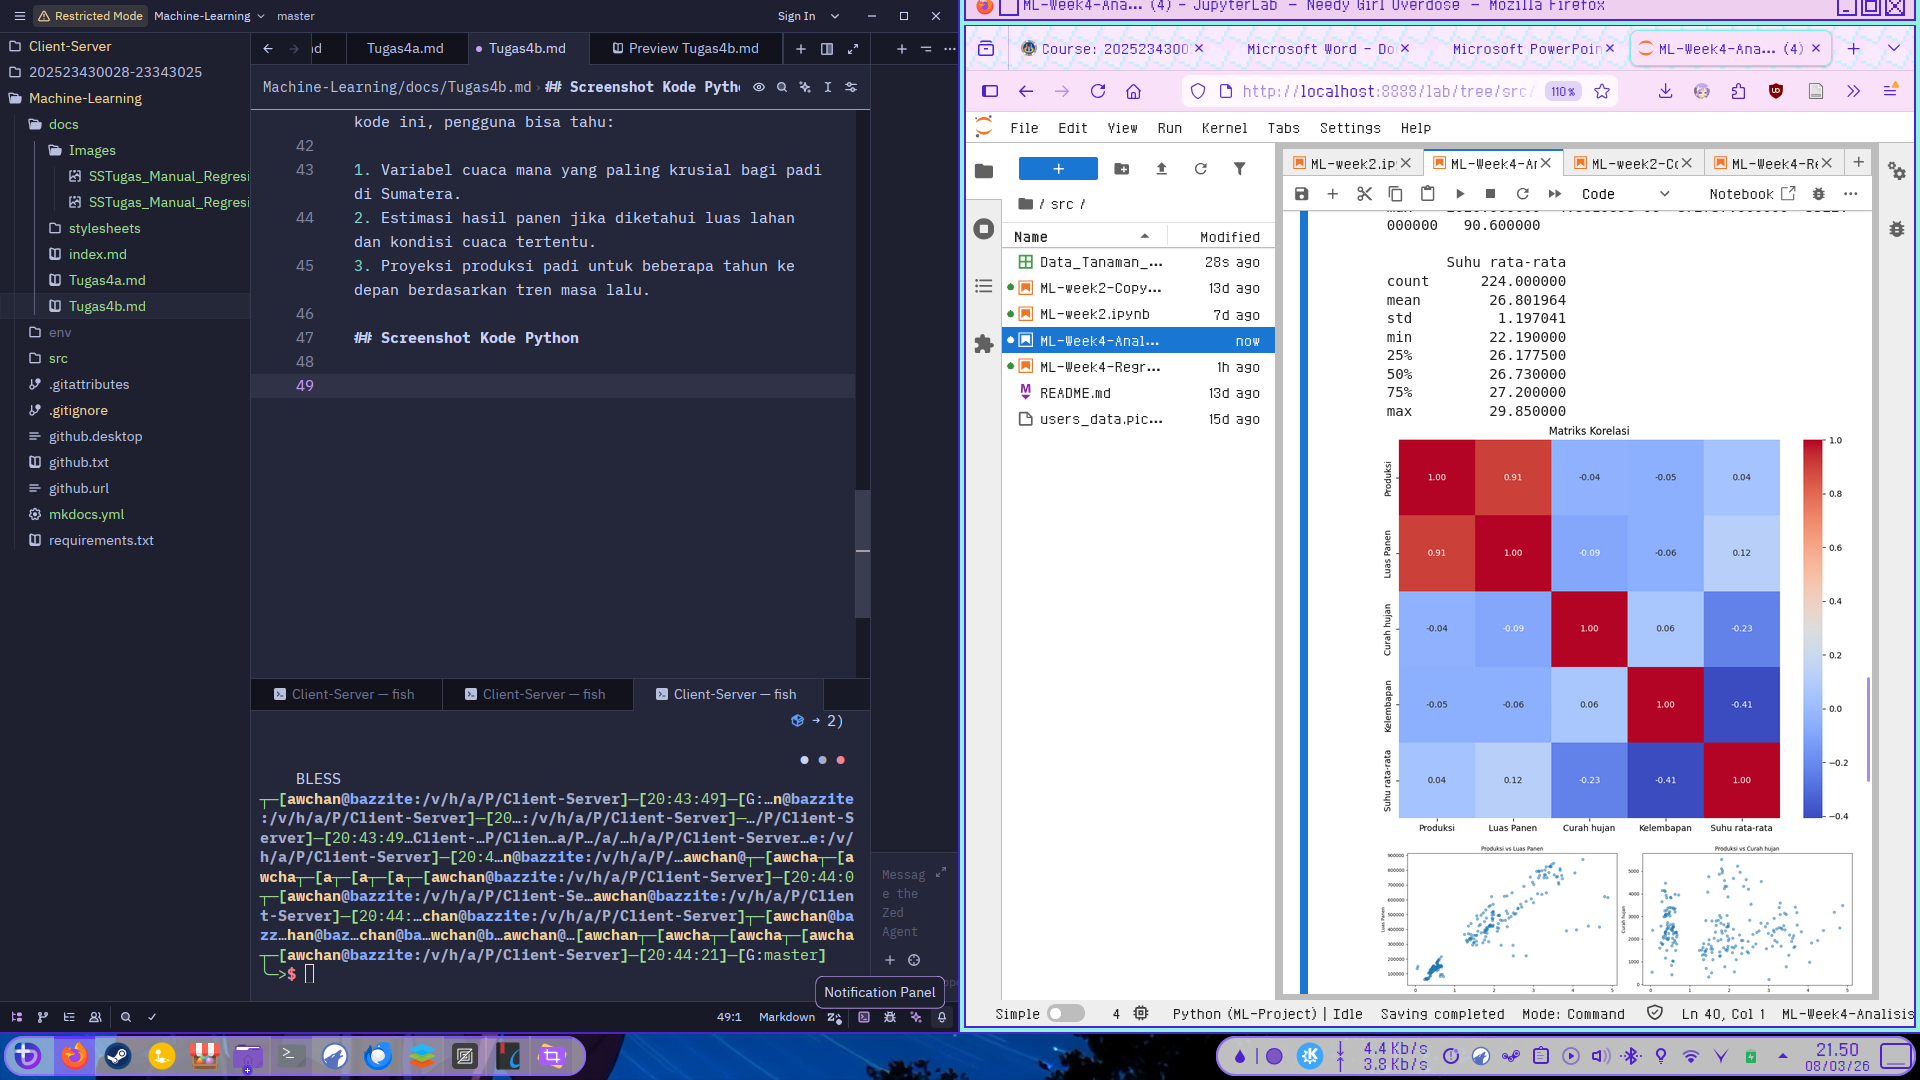Open the Notification Panel

pyautogui.click(x=940, y=1017)
